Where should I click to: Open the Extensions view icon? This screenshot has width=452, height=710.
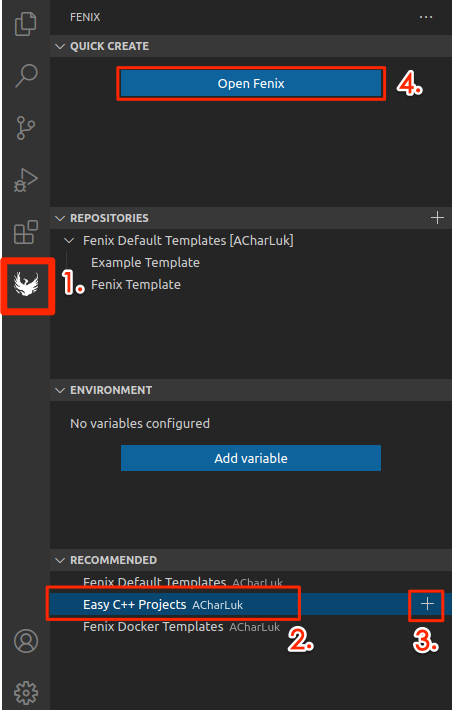click(x=26, y=232)
